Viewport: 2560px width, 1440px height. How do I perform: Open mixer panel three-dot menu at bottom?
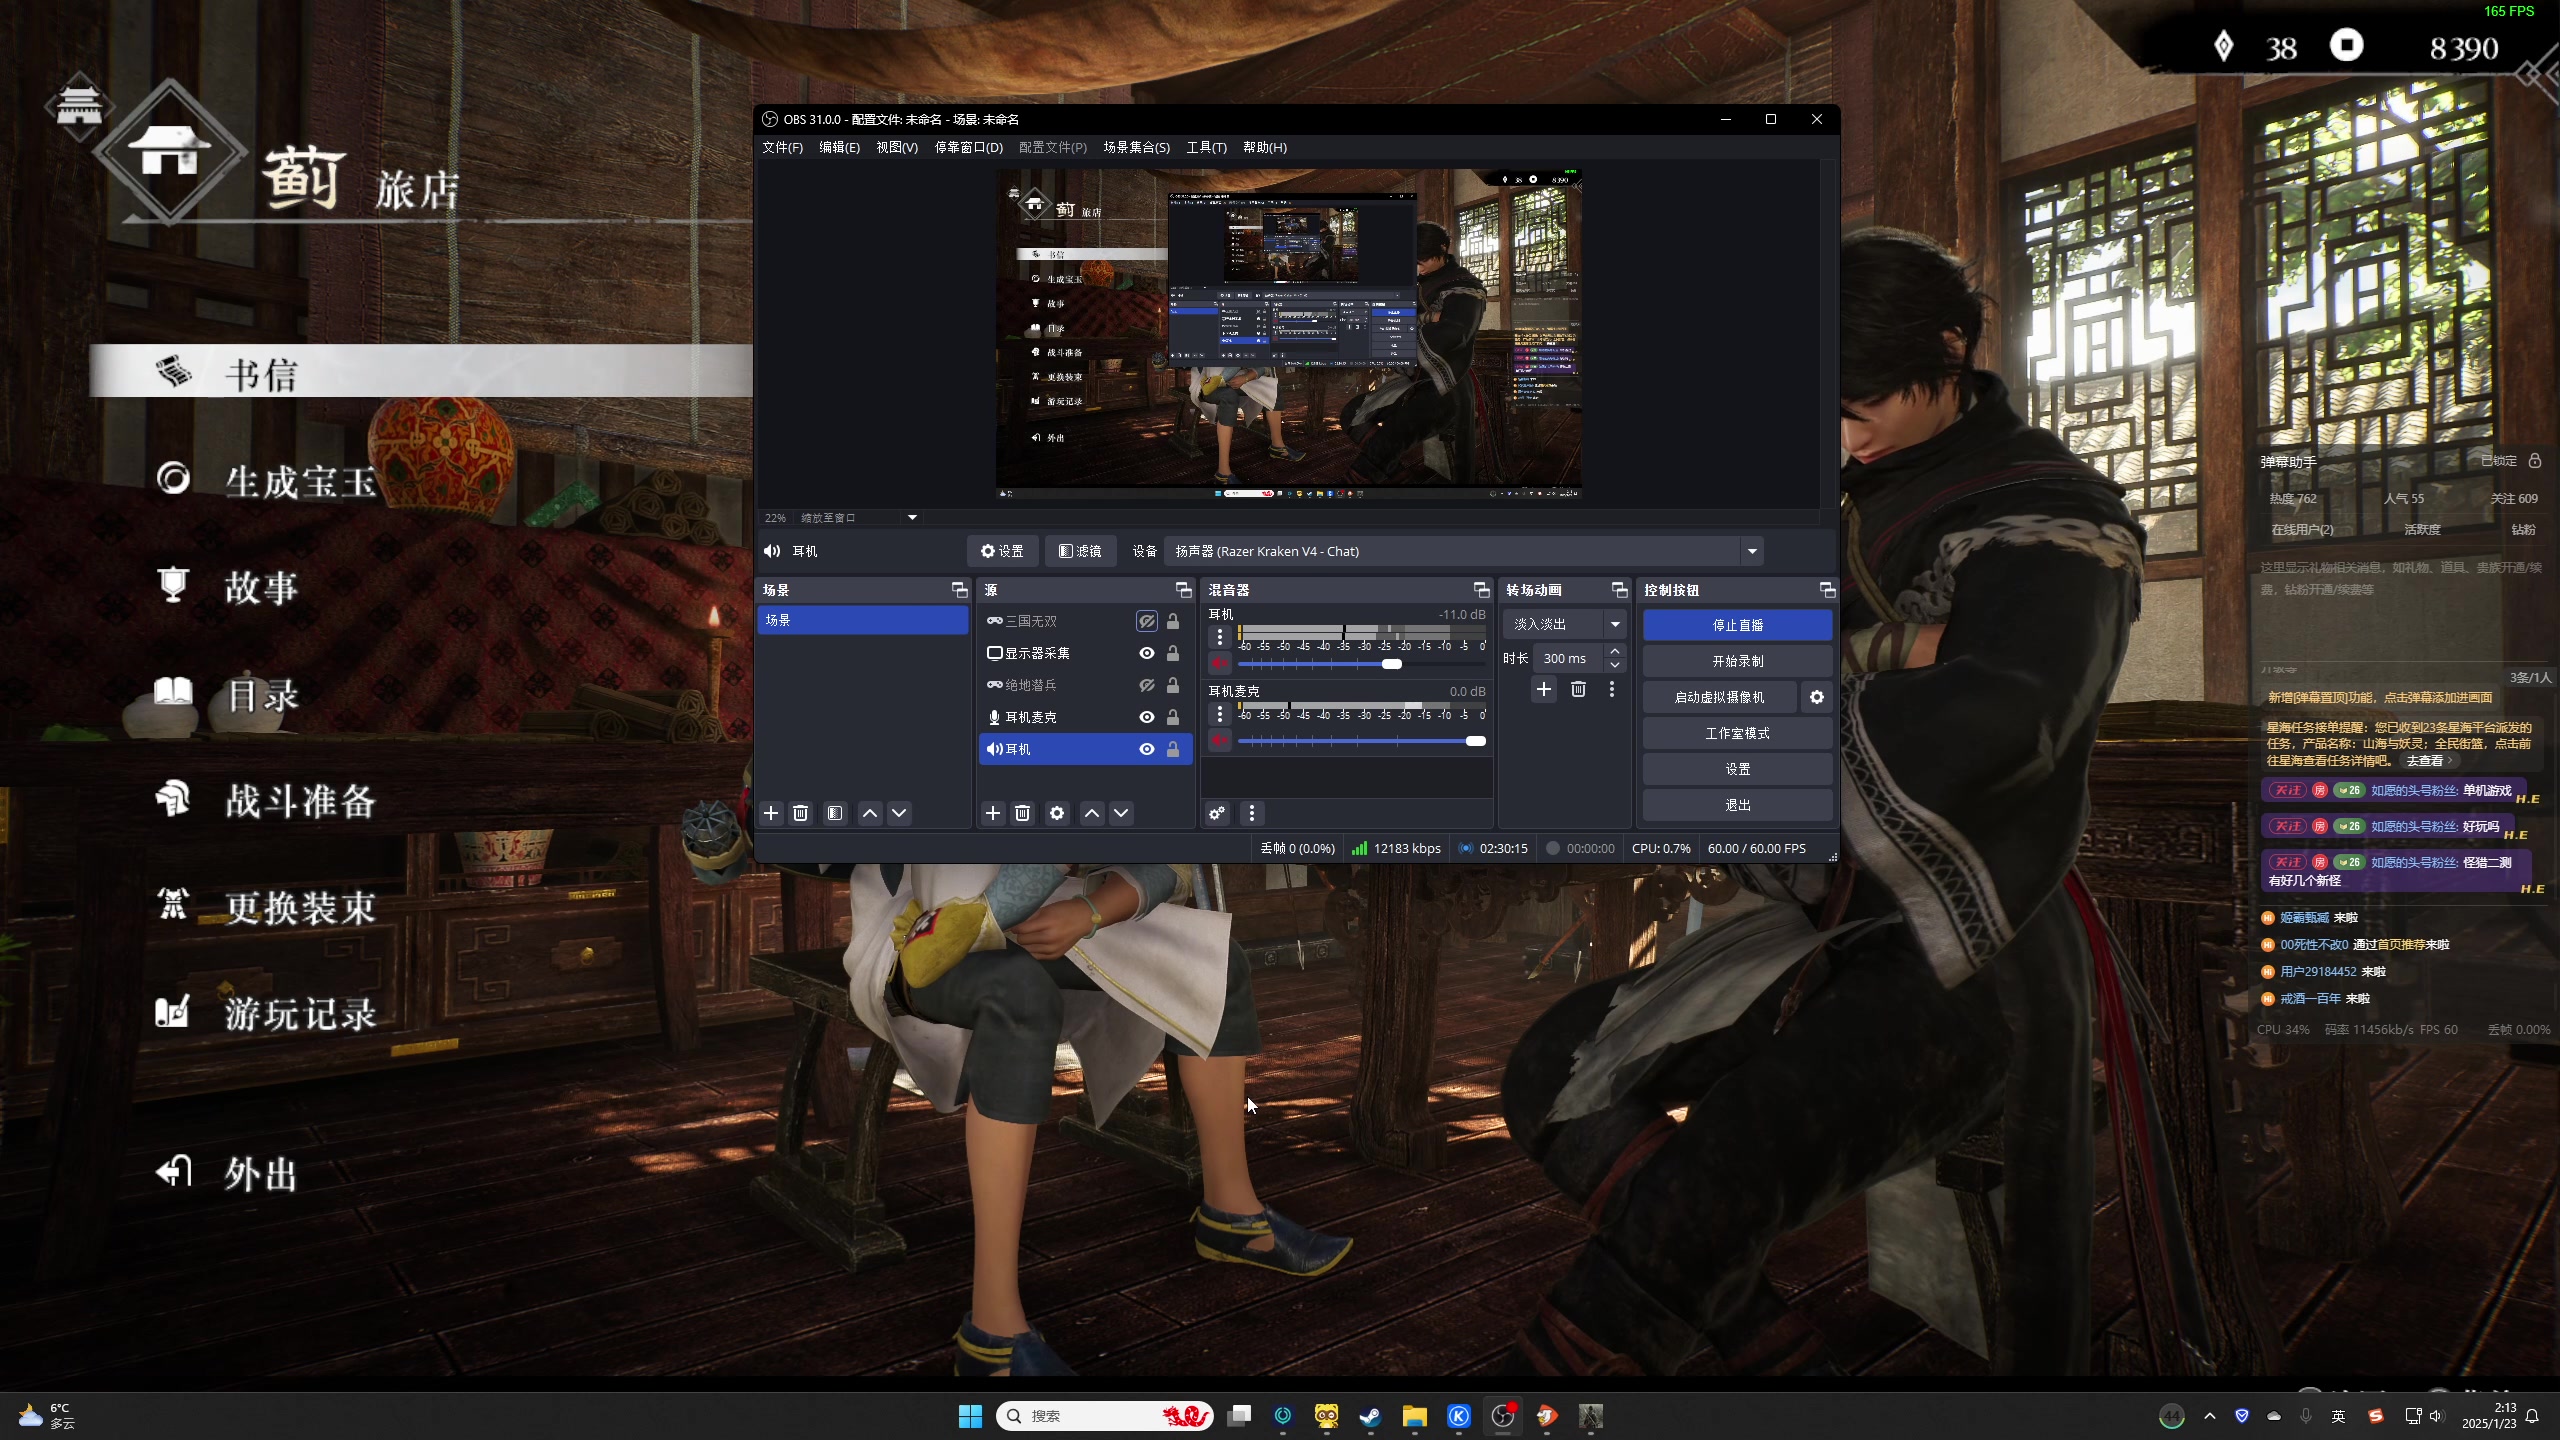(1252, 813)
